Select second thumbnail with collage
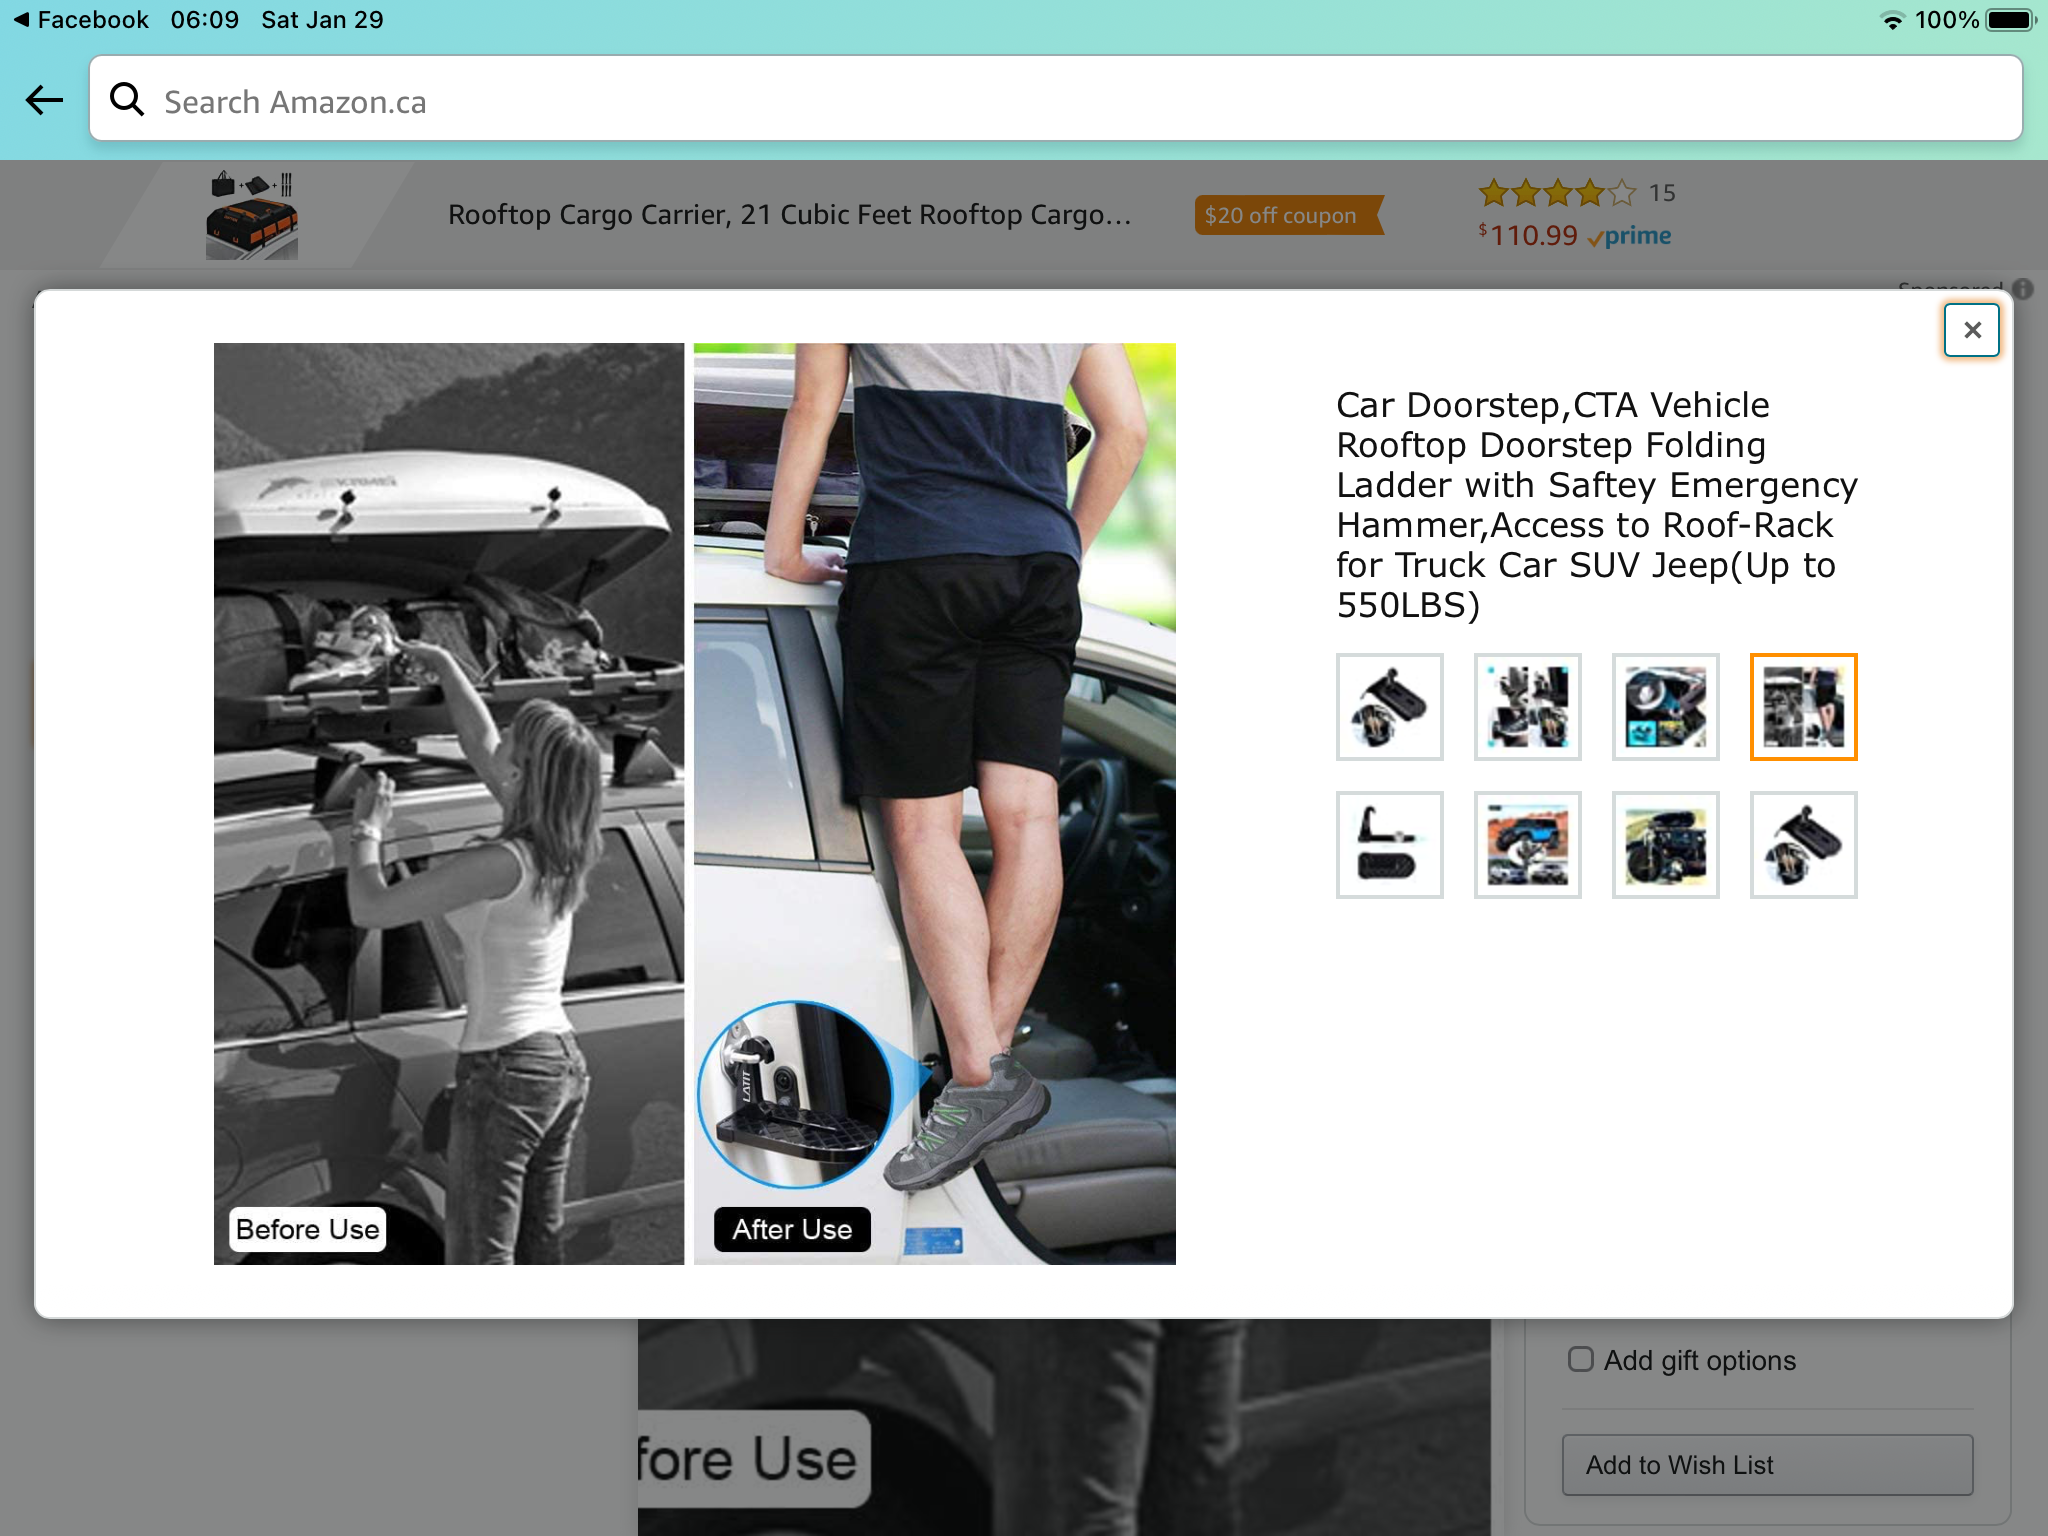This screenshot has width=2048, height=1536. [x=1527, y=707]
